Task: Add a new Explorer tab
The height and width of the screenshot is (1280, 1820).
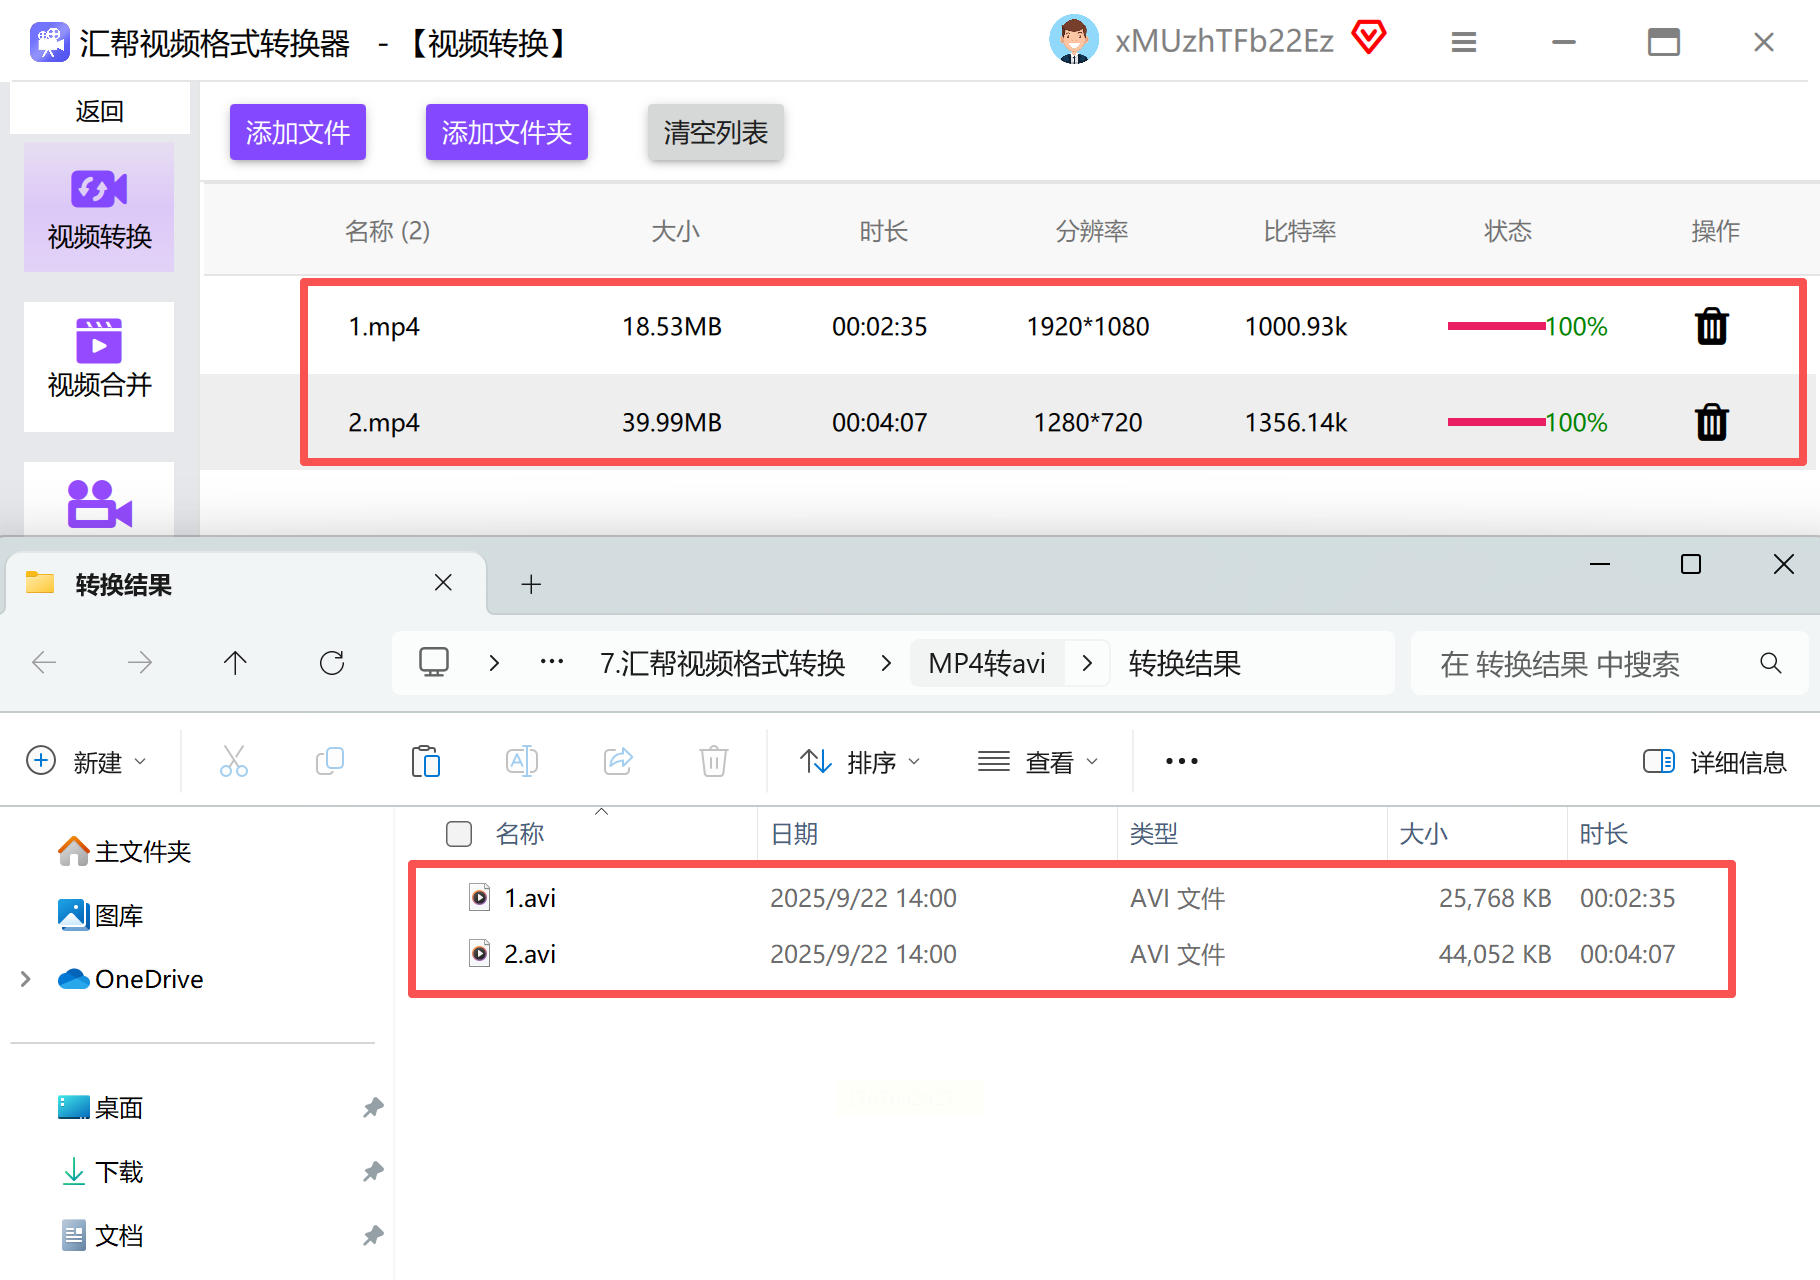Action: tap(531, 584)
